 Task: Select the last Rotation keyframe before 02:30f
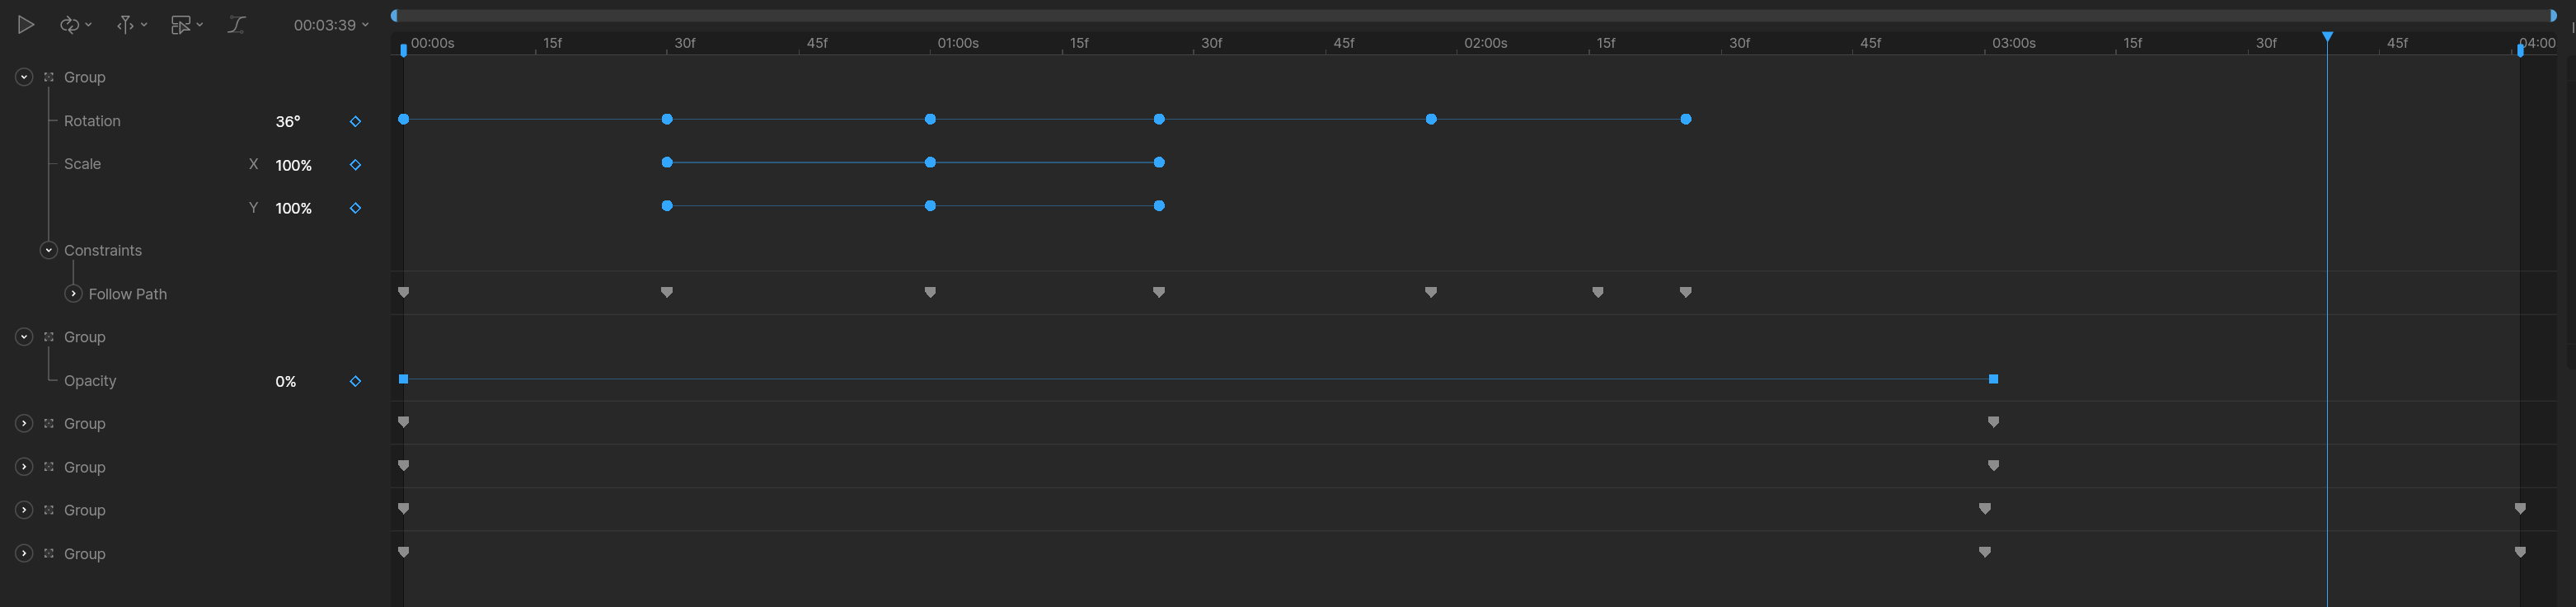1686,119
